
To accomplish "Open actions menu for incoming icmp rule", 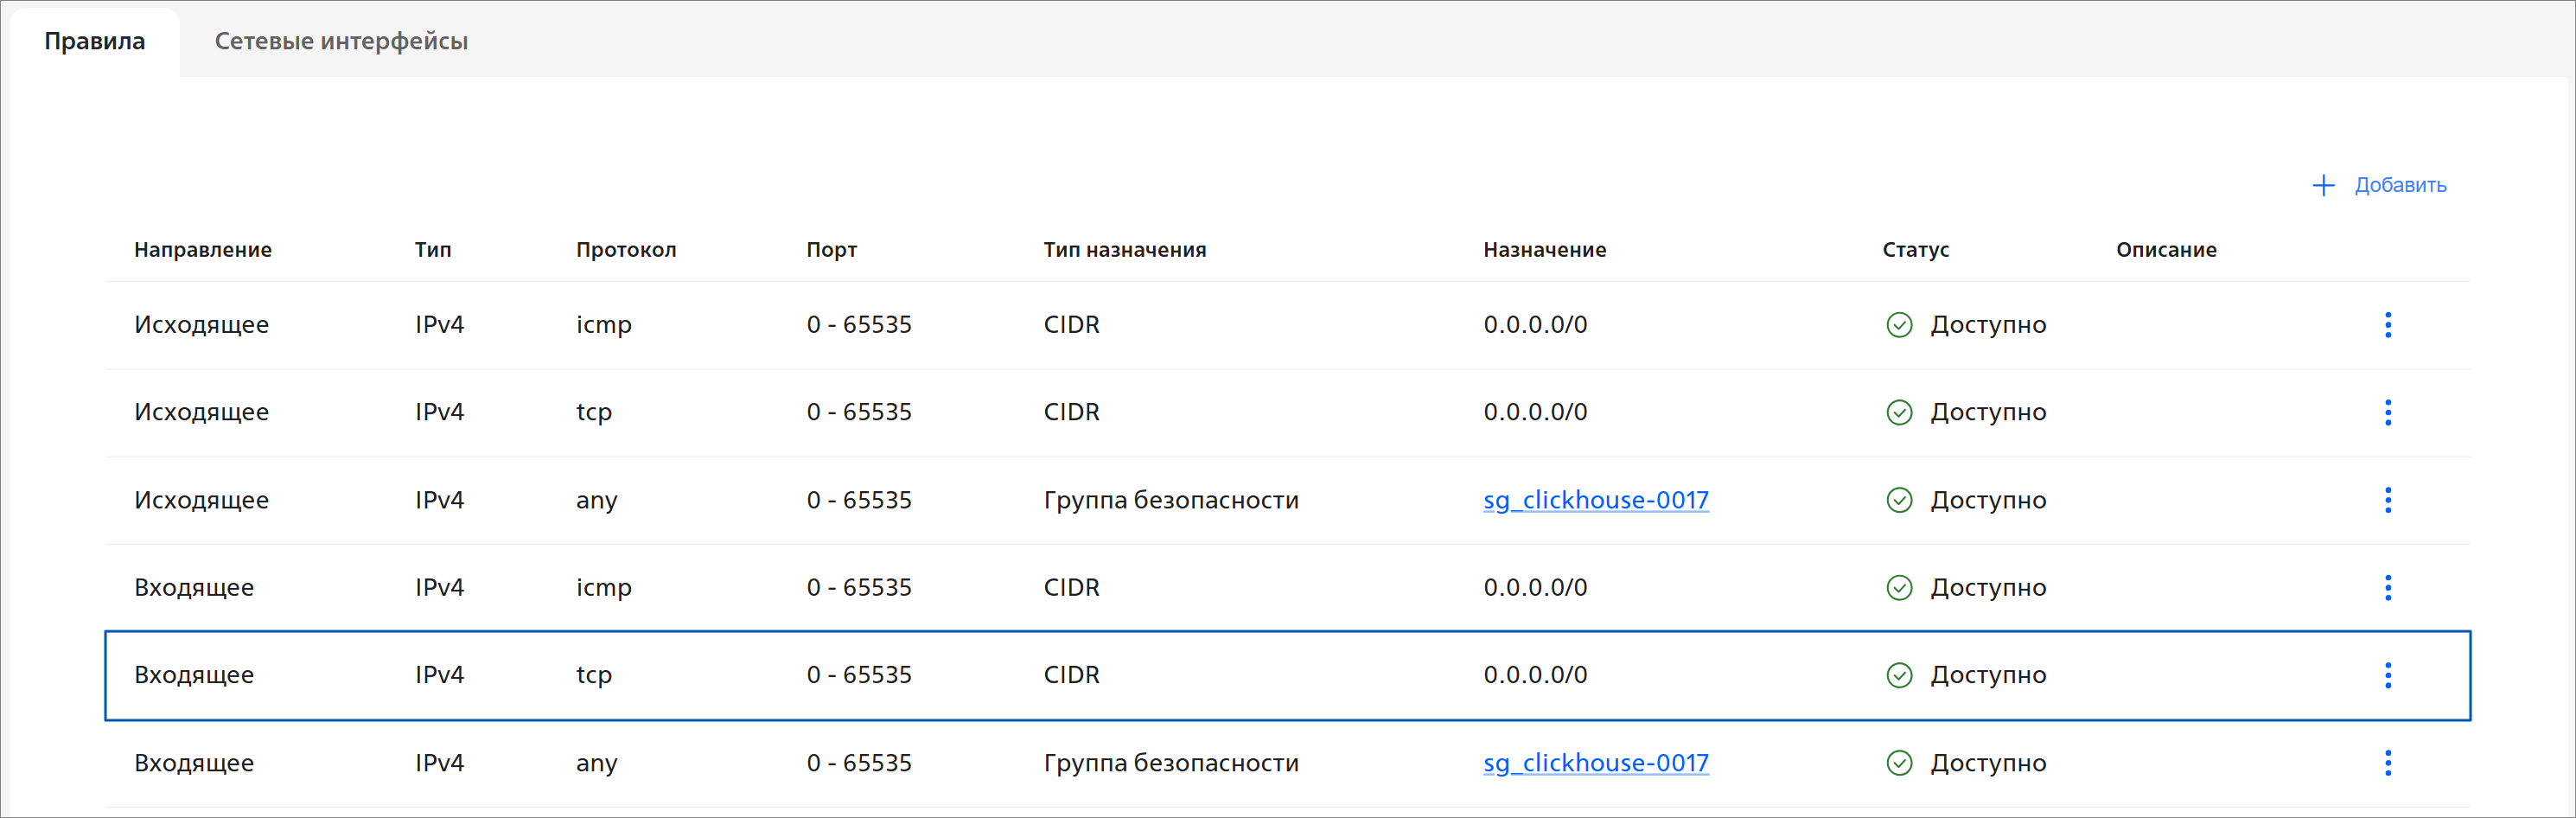I will 2387,588.
